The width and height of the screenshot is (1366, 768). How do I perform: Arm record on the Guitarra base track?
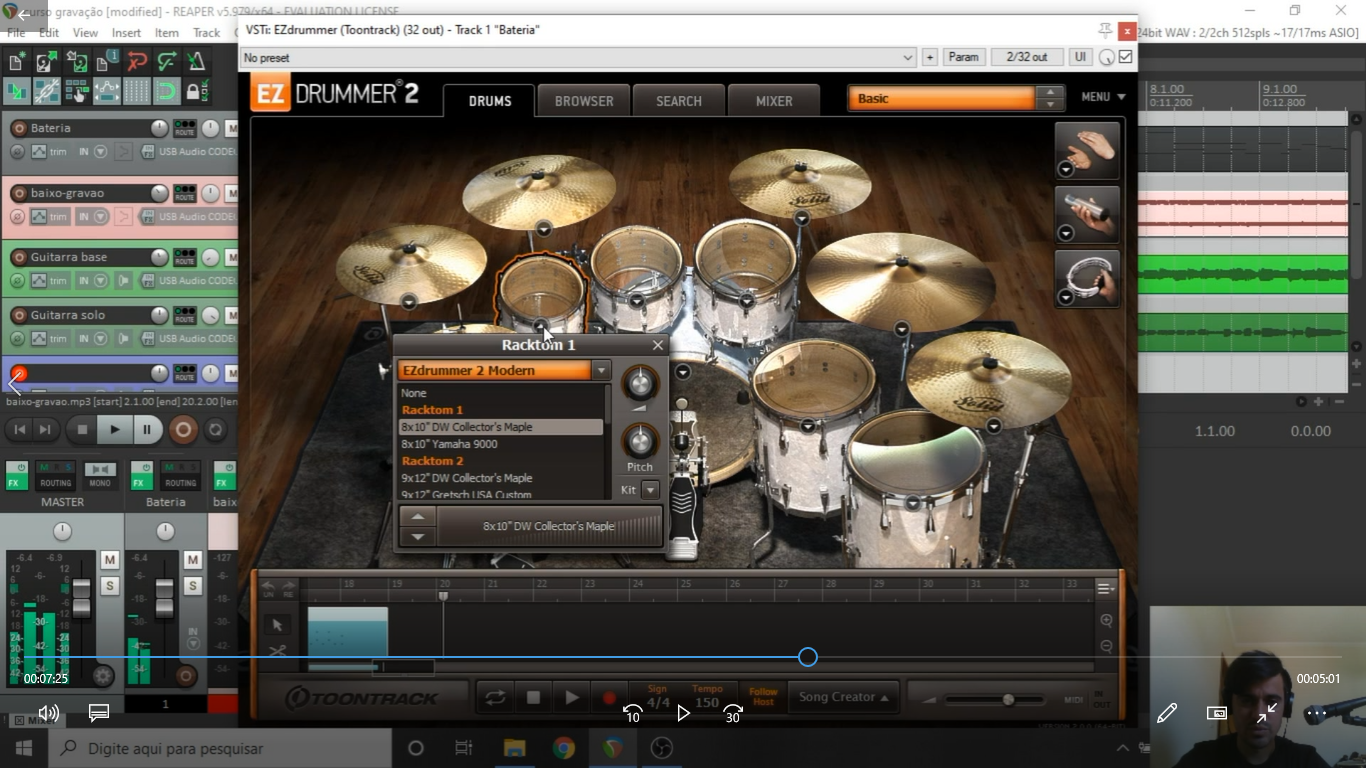coord(18,257)
